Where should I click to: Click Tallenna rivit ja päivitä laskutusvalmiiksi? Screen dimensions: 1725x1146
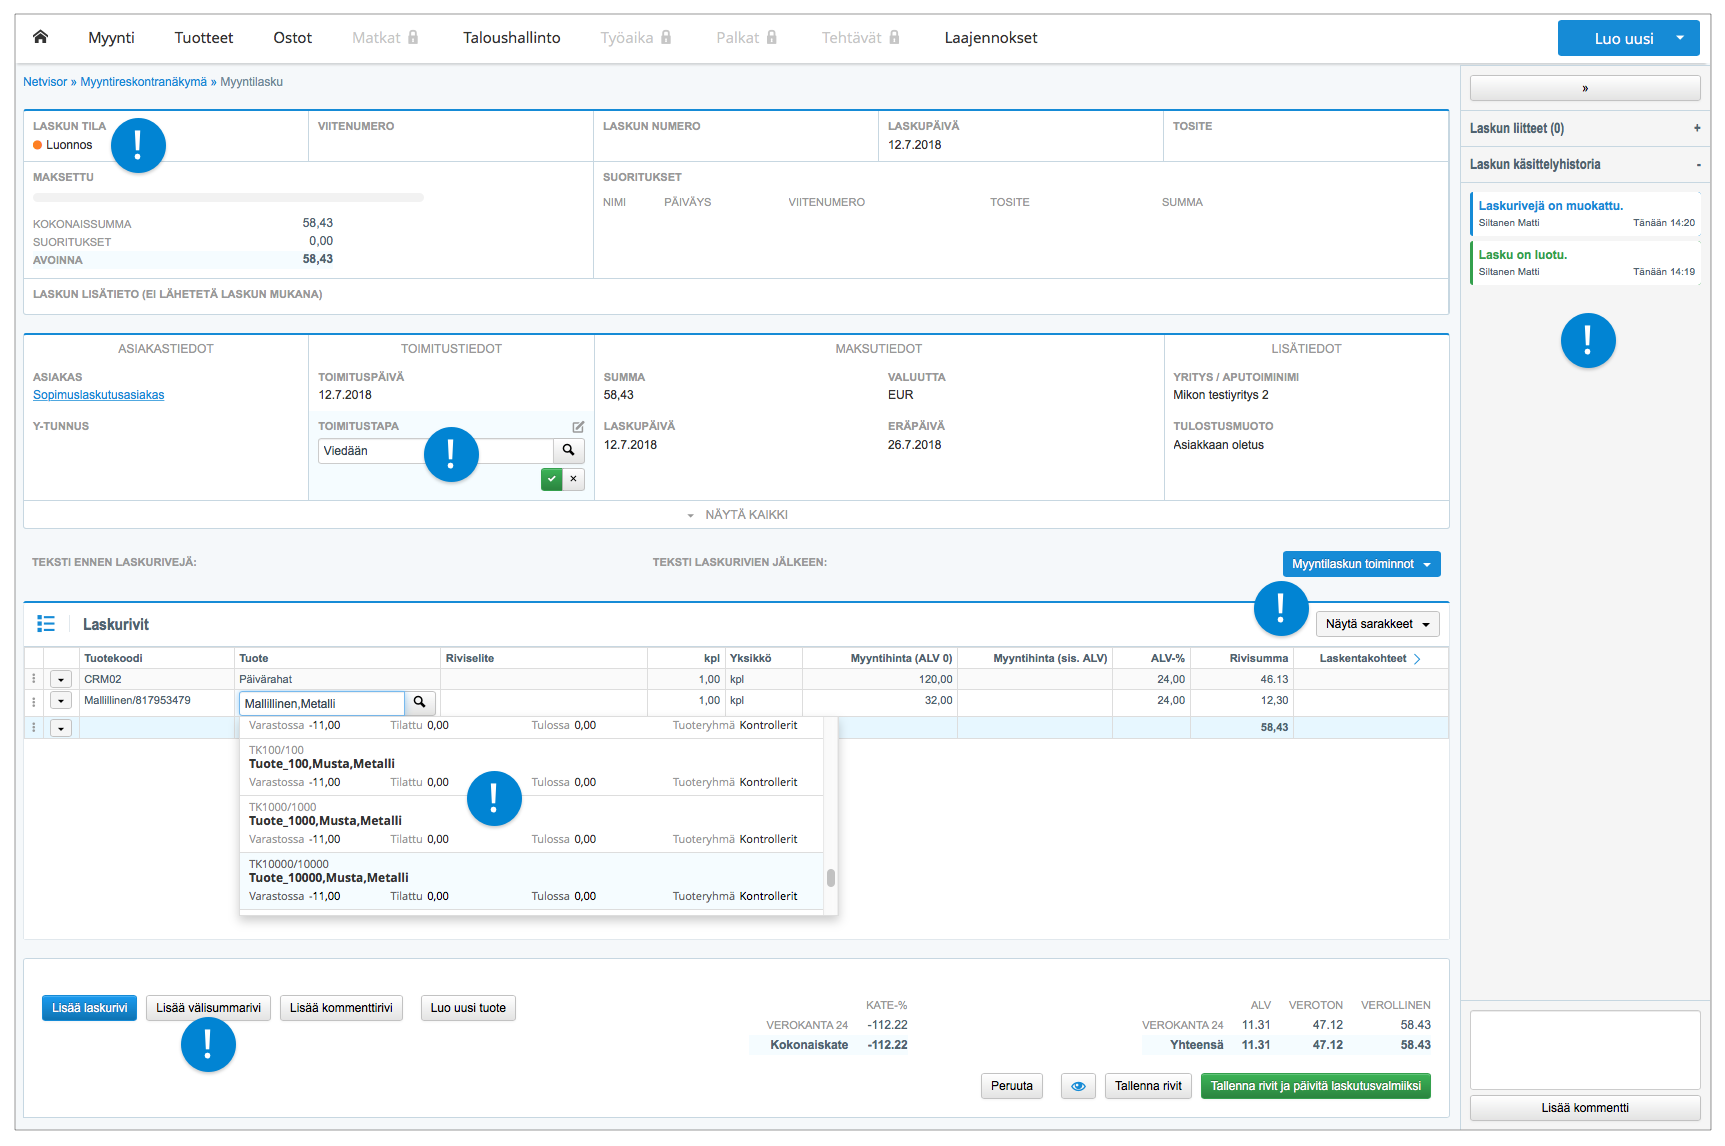(x=1315, y=1086)
